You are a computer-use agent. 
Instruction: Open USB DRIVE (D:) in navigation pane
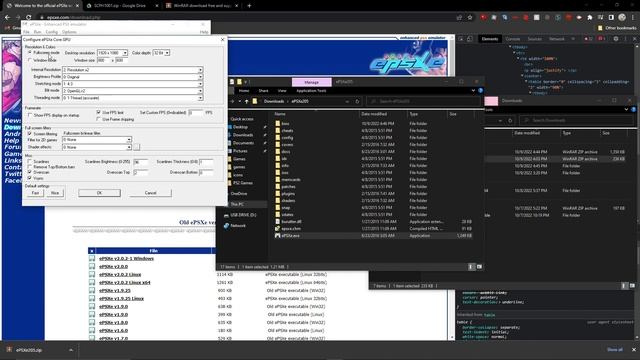(x=243, y=215)
